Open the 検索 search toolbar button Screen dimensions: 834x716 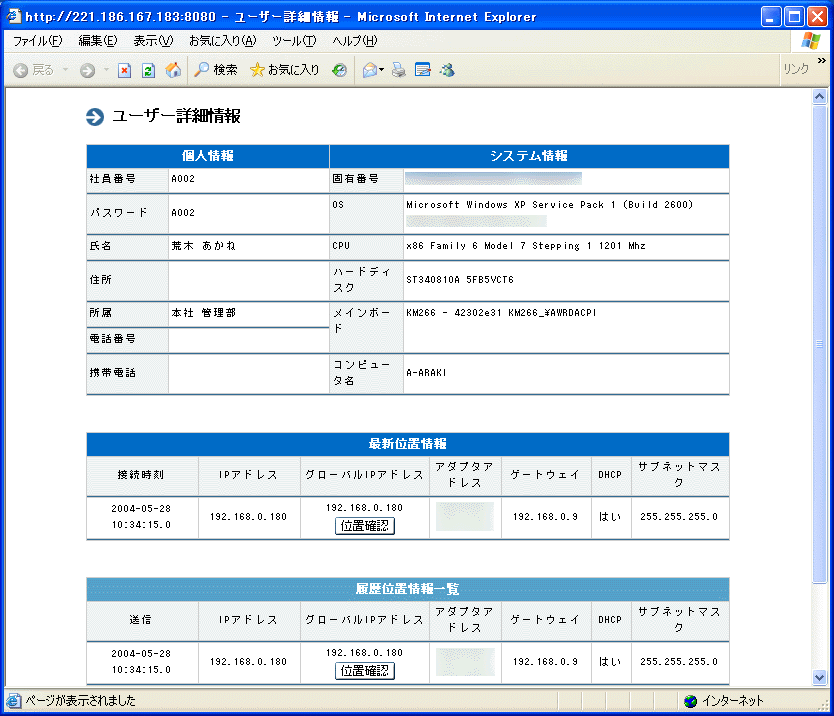[x=215, y=70]
